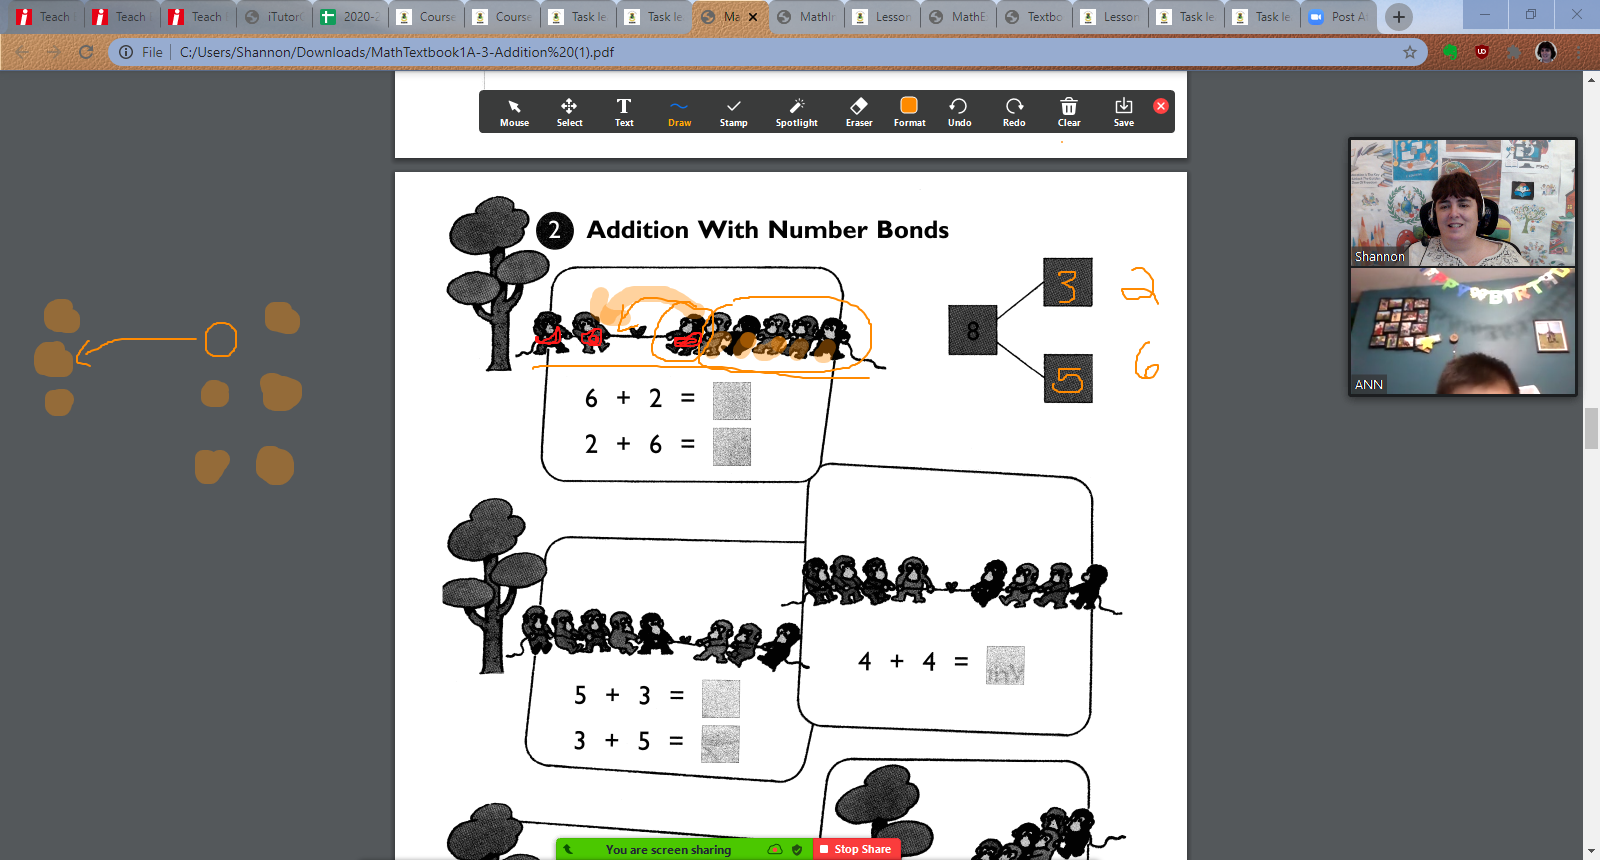Open a new browser tab
This screenshot has width=1600, height=860.
(1399, 17)
